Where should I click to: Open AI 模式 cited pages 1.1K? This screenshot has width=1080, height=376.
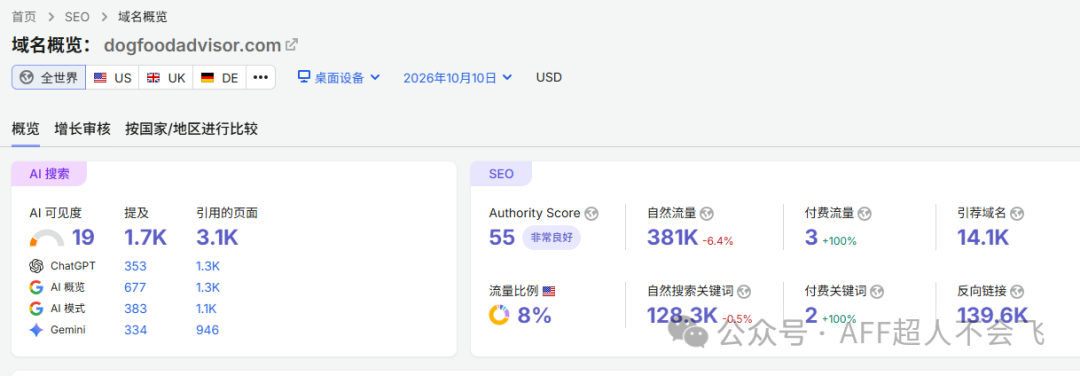coord(207,309)
